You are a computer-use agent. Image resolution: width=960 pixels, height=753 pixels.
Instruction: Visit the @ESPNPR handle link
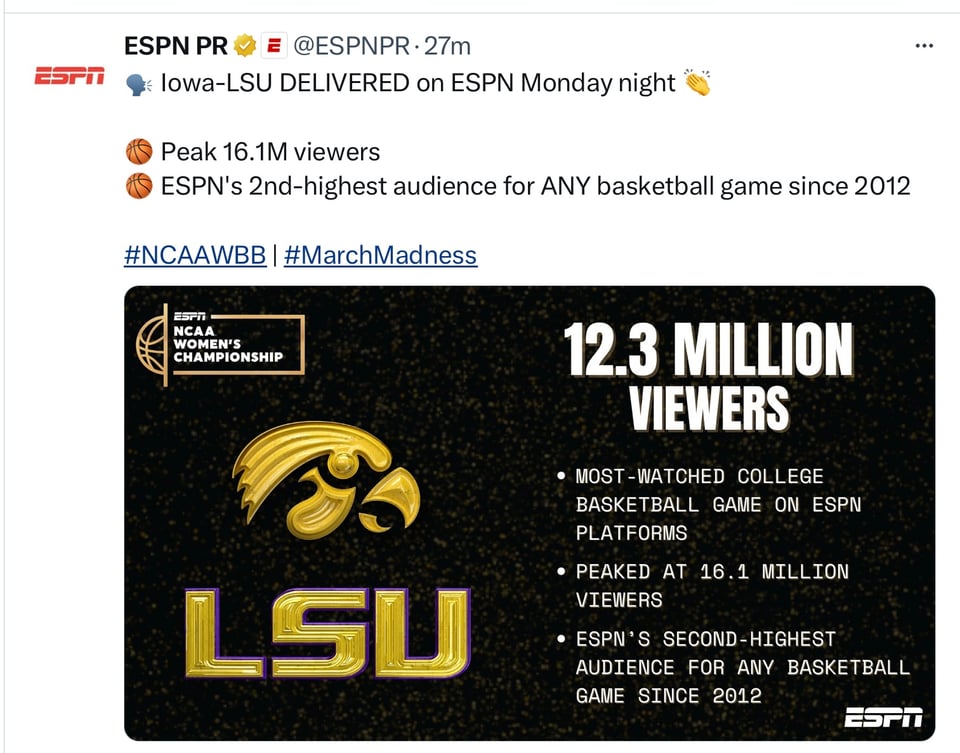[x=352, y=46]
